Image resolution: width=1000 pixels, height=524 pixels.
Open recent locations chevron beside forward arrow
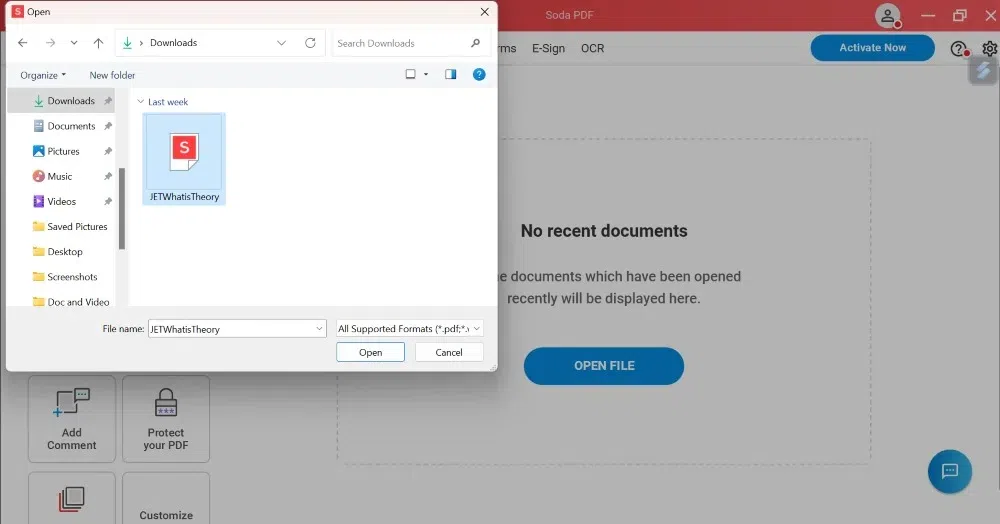click(x=74, y=43)
